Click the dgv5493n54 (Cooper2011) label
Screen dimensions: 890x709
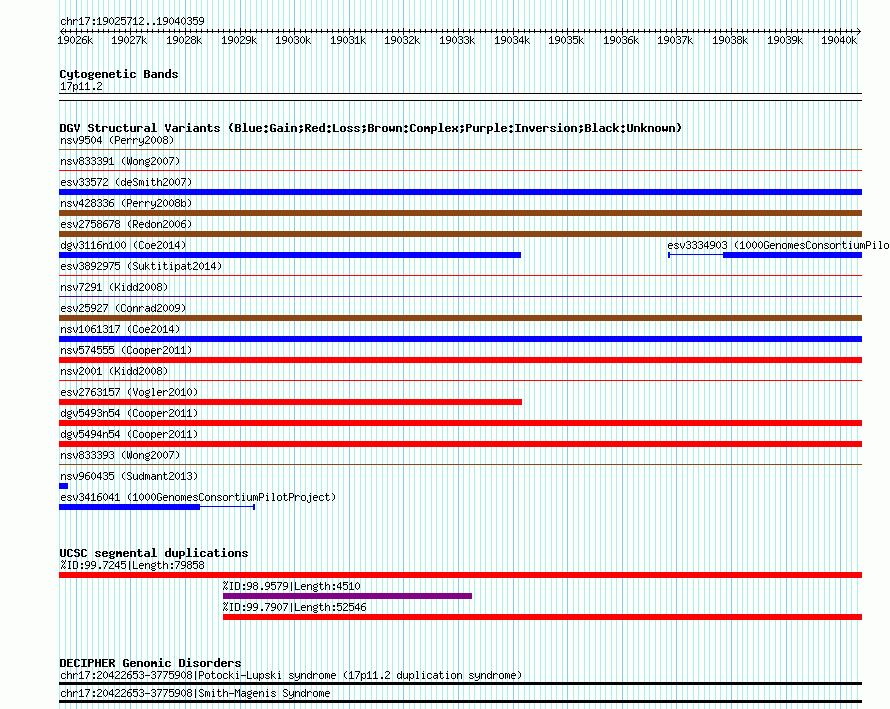tap(129, 413)
